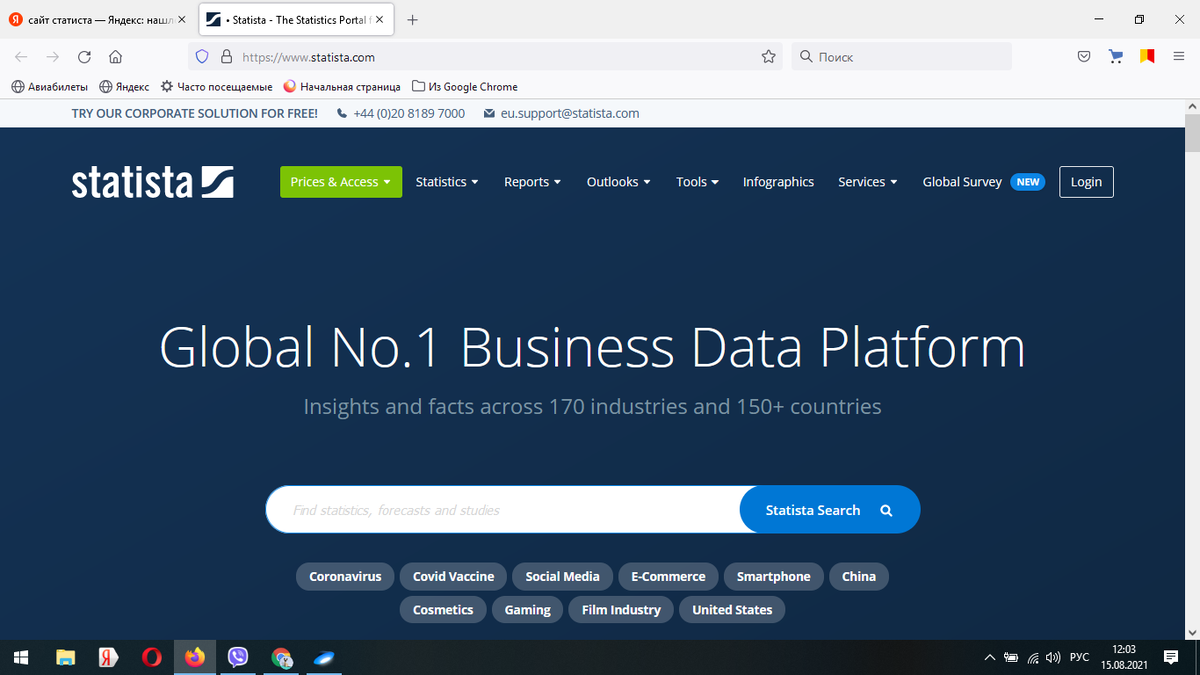Expand the Outlooks menu
1200x675 pixels.
click(x=618, y=182)
